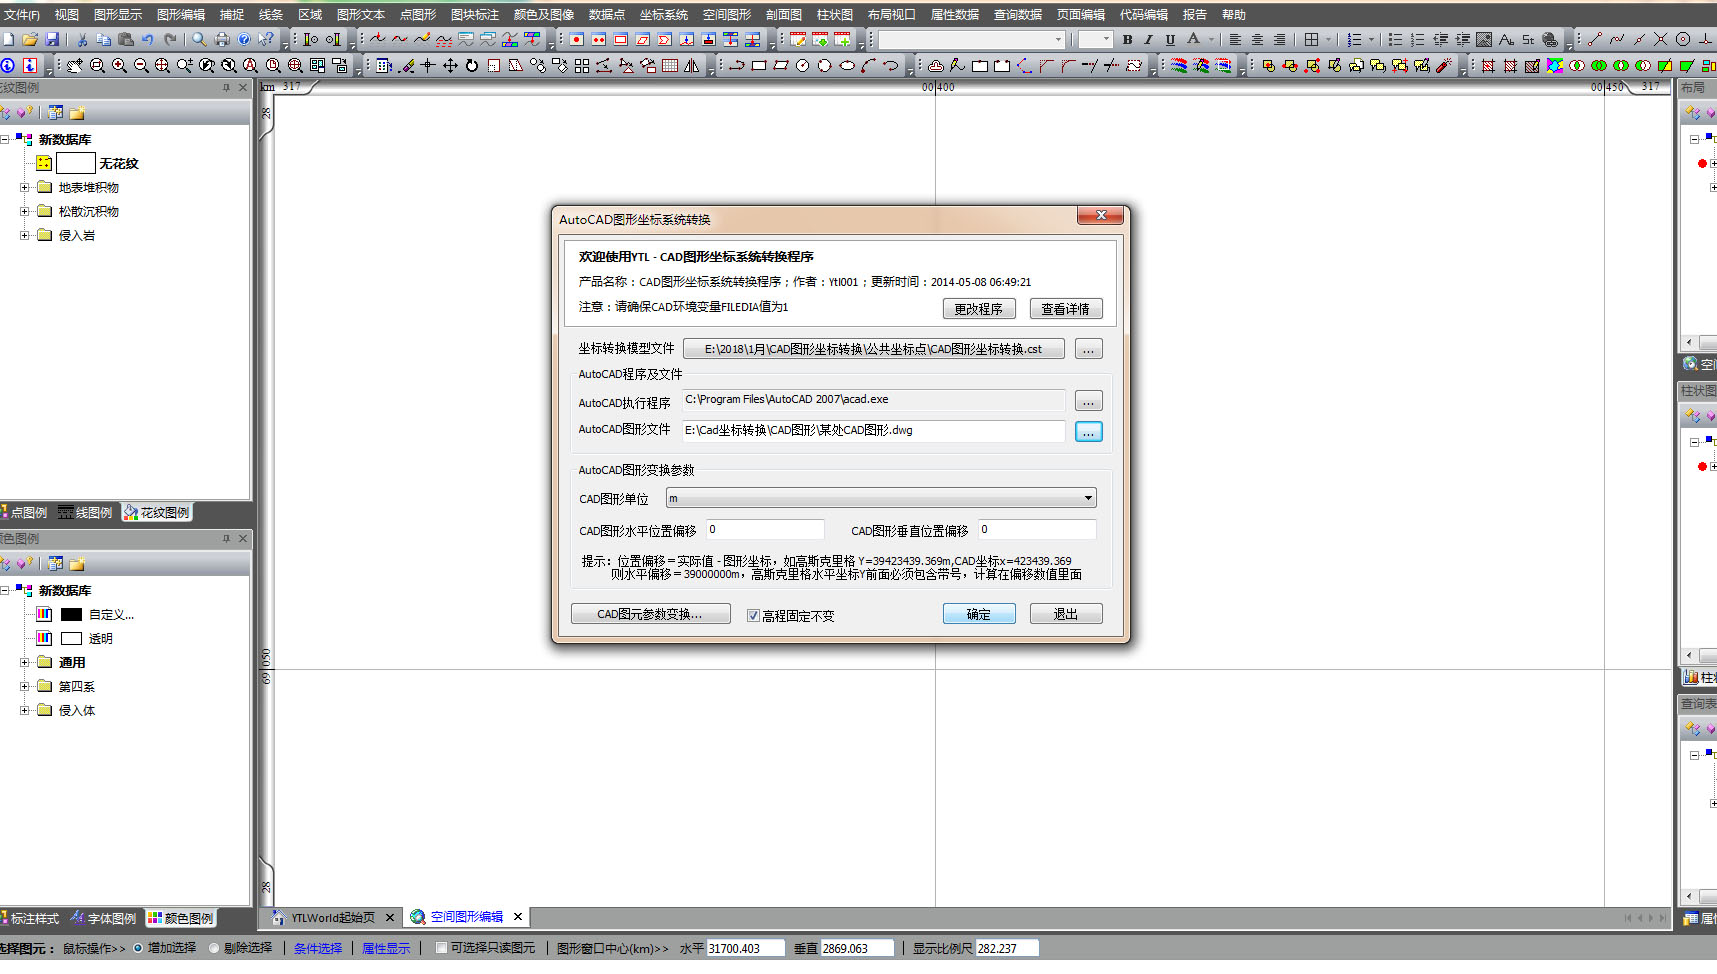Image resolution: width=1717 pixels, height=974 pixels.
Task: Select 剔除选择 radio button
Action: tap(214, 948)
